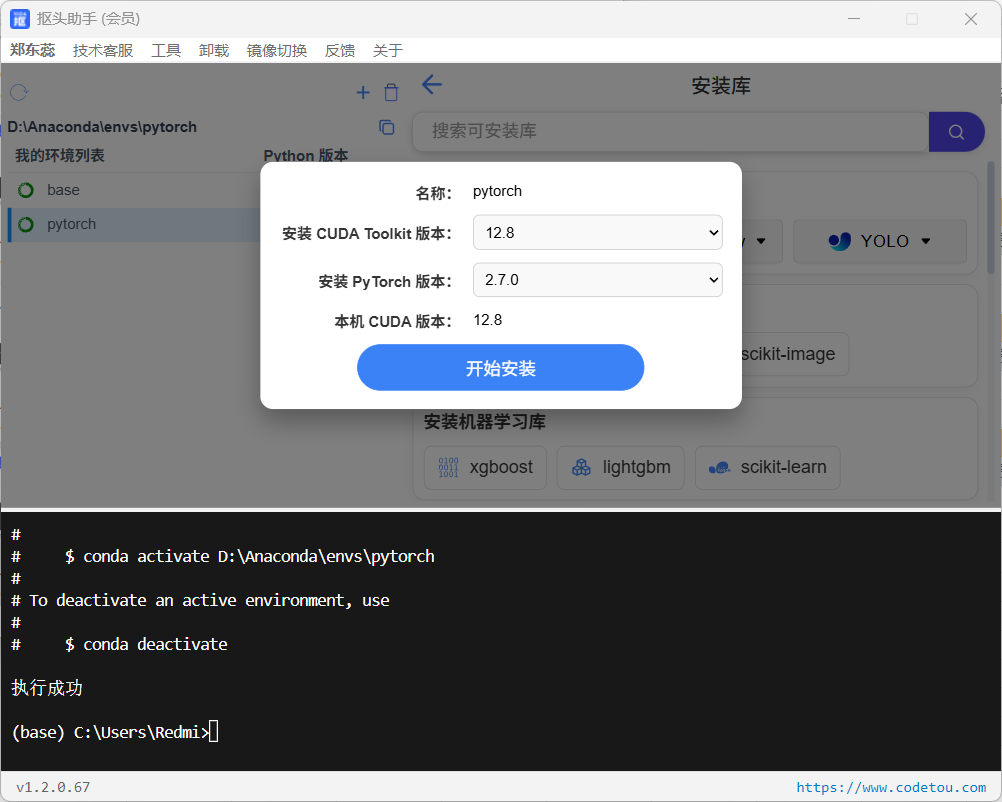
Task: Open the 反馈 menu
Action: pyautogui.click(x=340, y=50)
